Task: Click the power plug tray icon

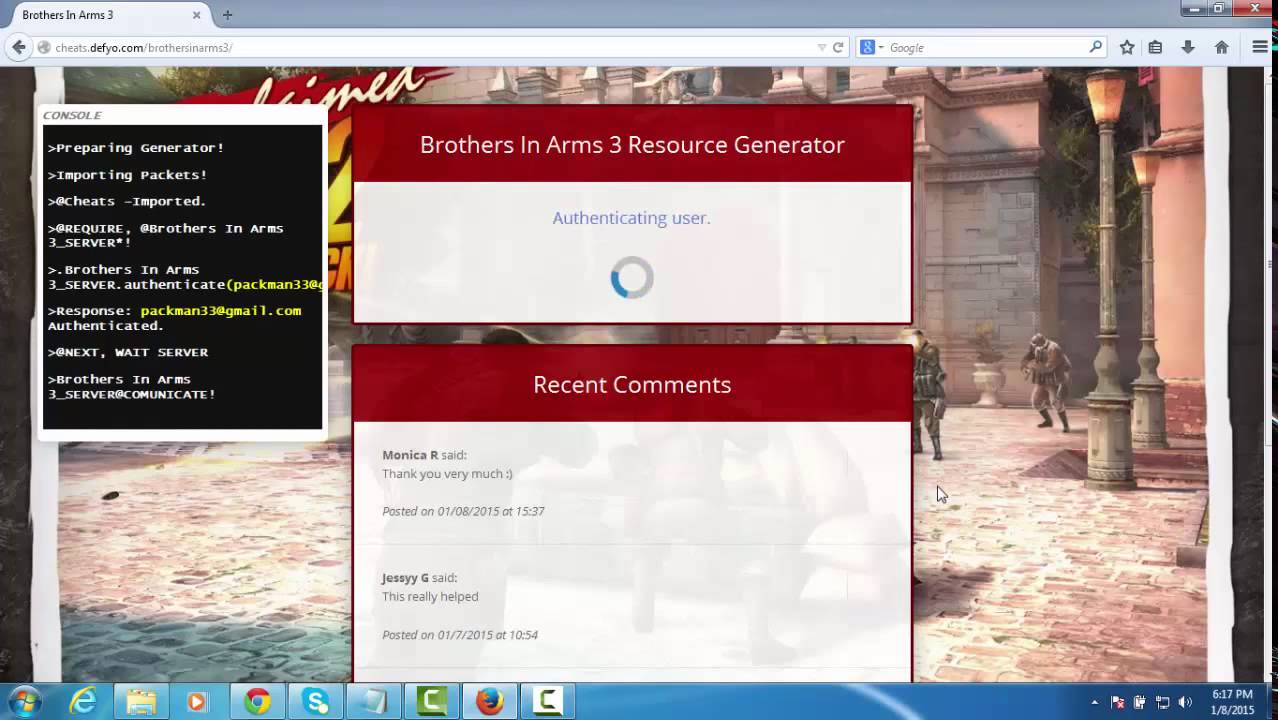Action: click(x=1140, y=702)
